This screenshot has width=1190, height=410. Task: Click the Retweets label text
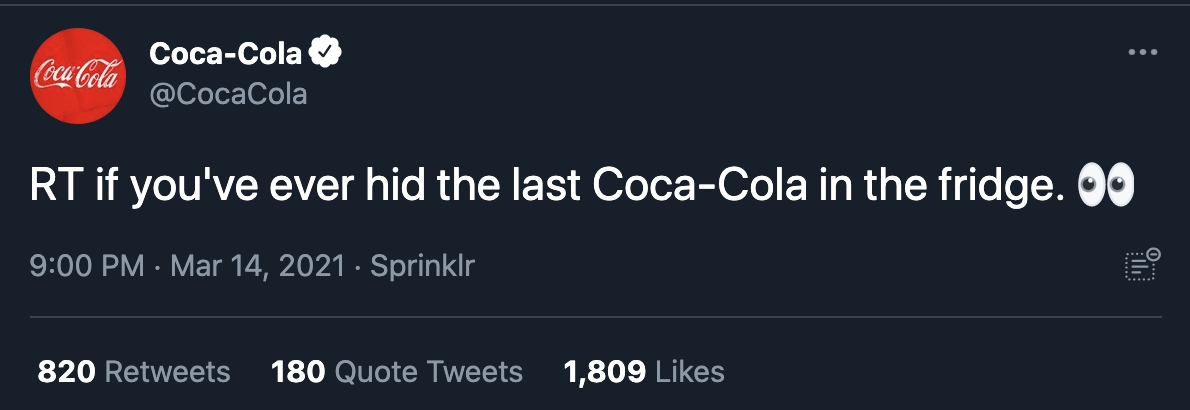pyautogui.click(x=167, y=373)
